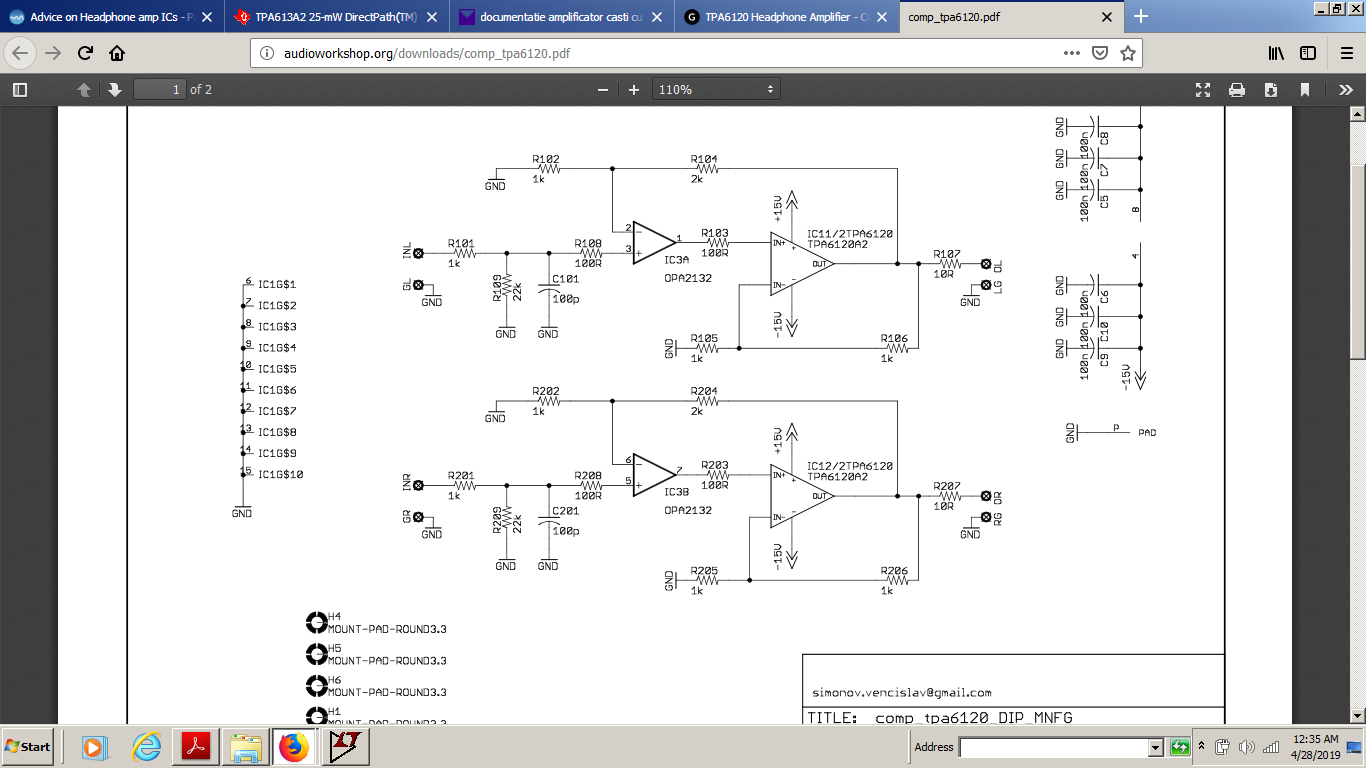Image resolution: width=1366 pixels, height=768 pixels.
Task: Open Firefox hamburger menu
Action: (1345, 53)
